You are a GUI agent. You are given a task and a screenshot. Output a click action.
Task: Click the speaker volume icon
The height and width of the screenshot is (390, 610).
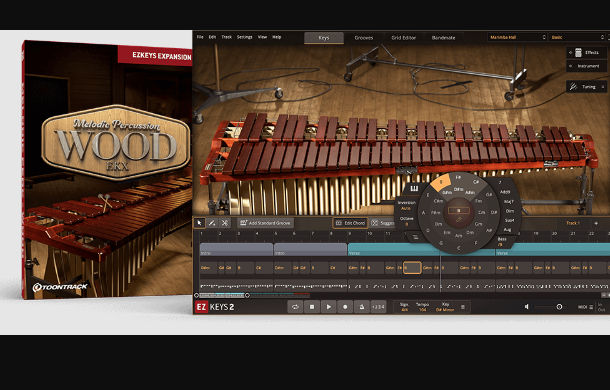click(527, 307)
